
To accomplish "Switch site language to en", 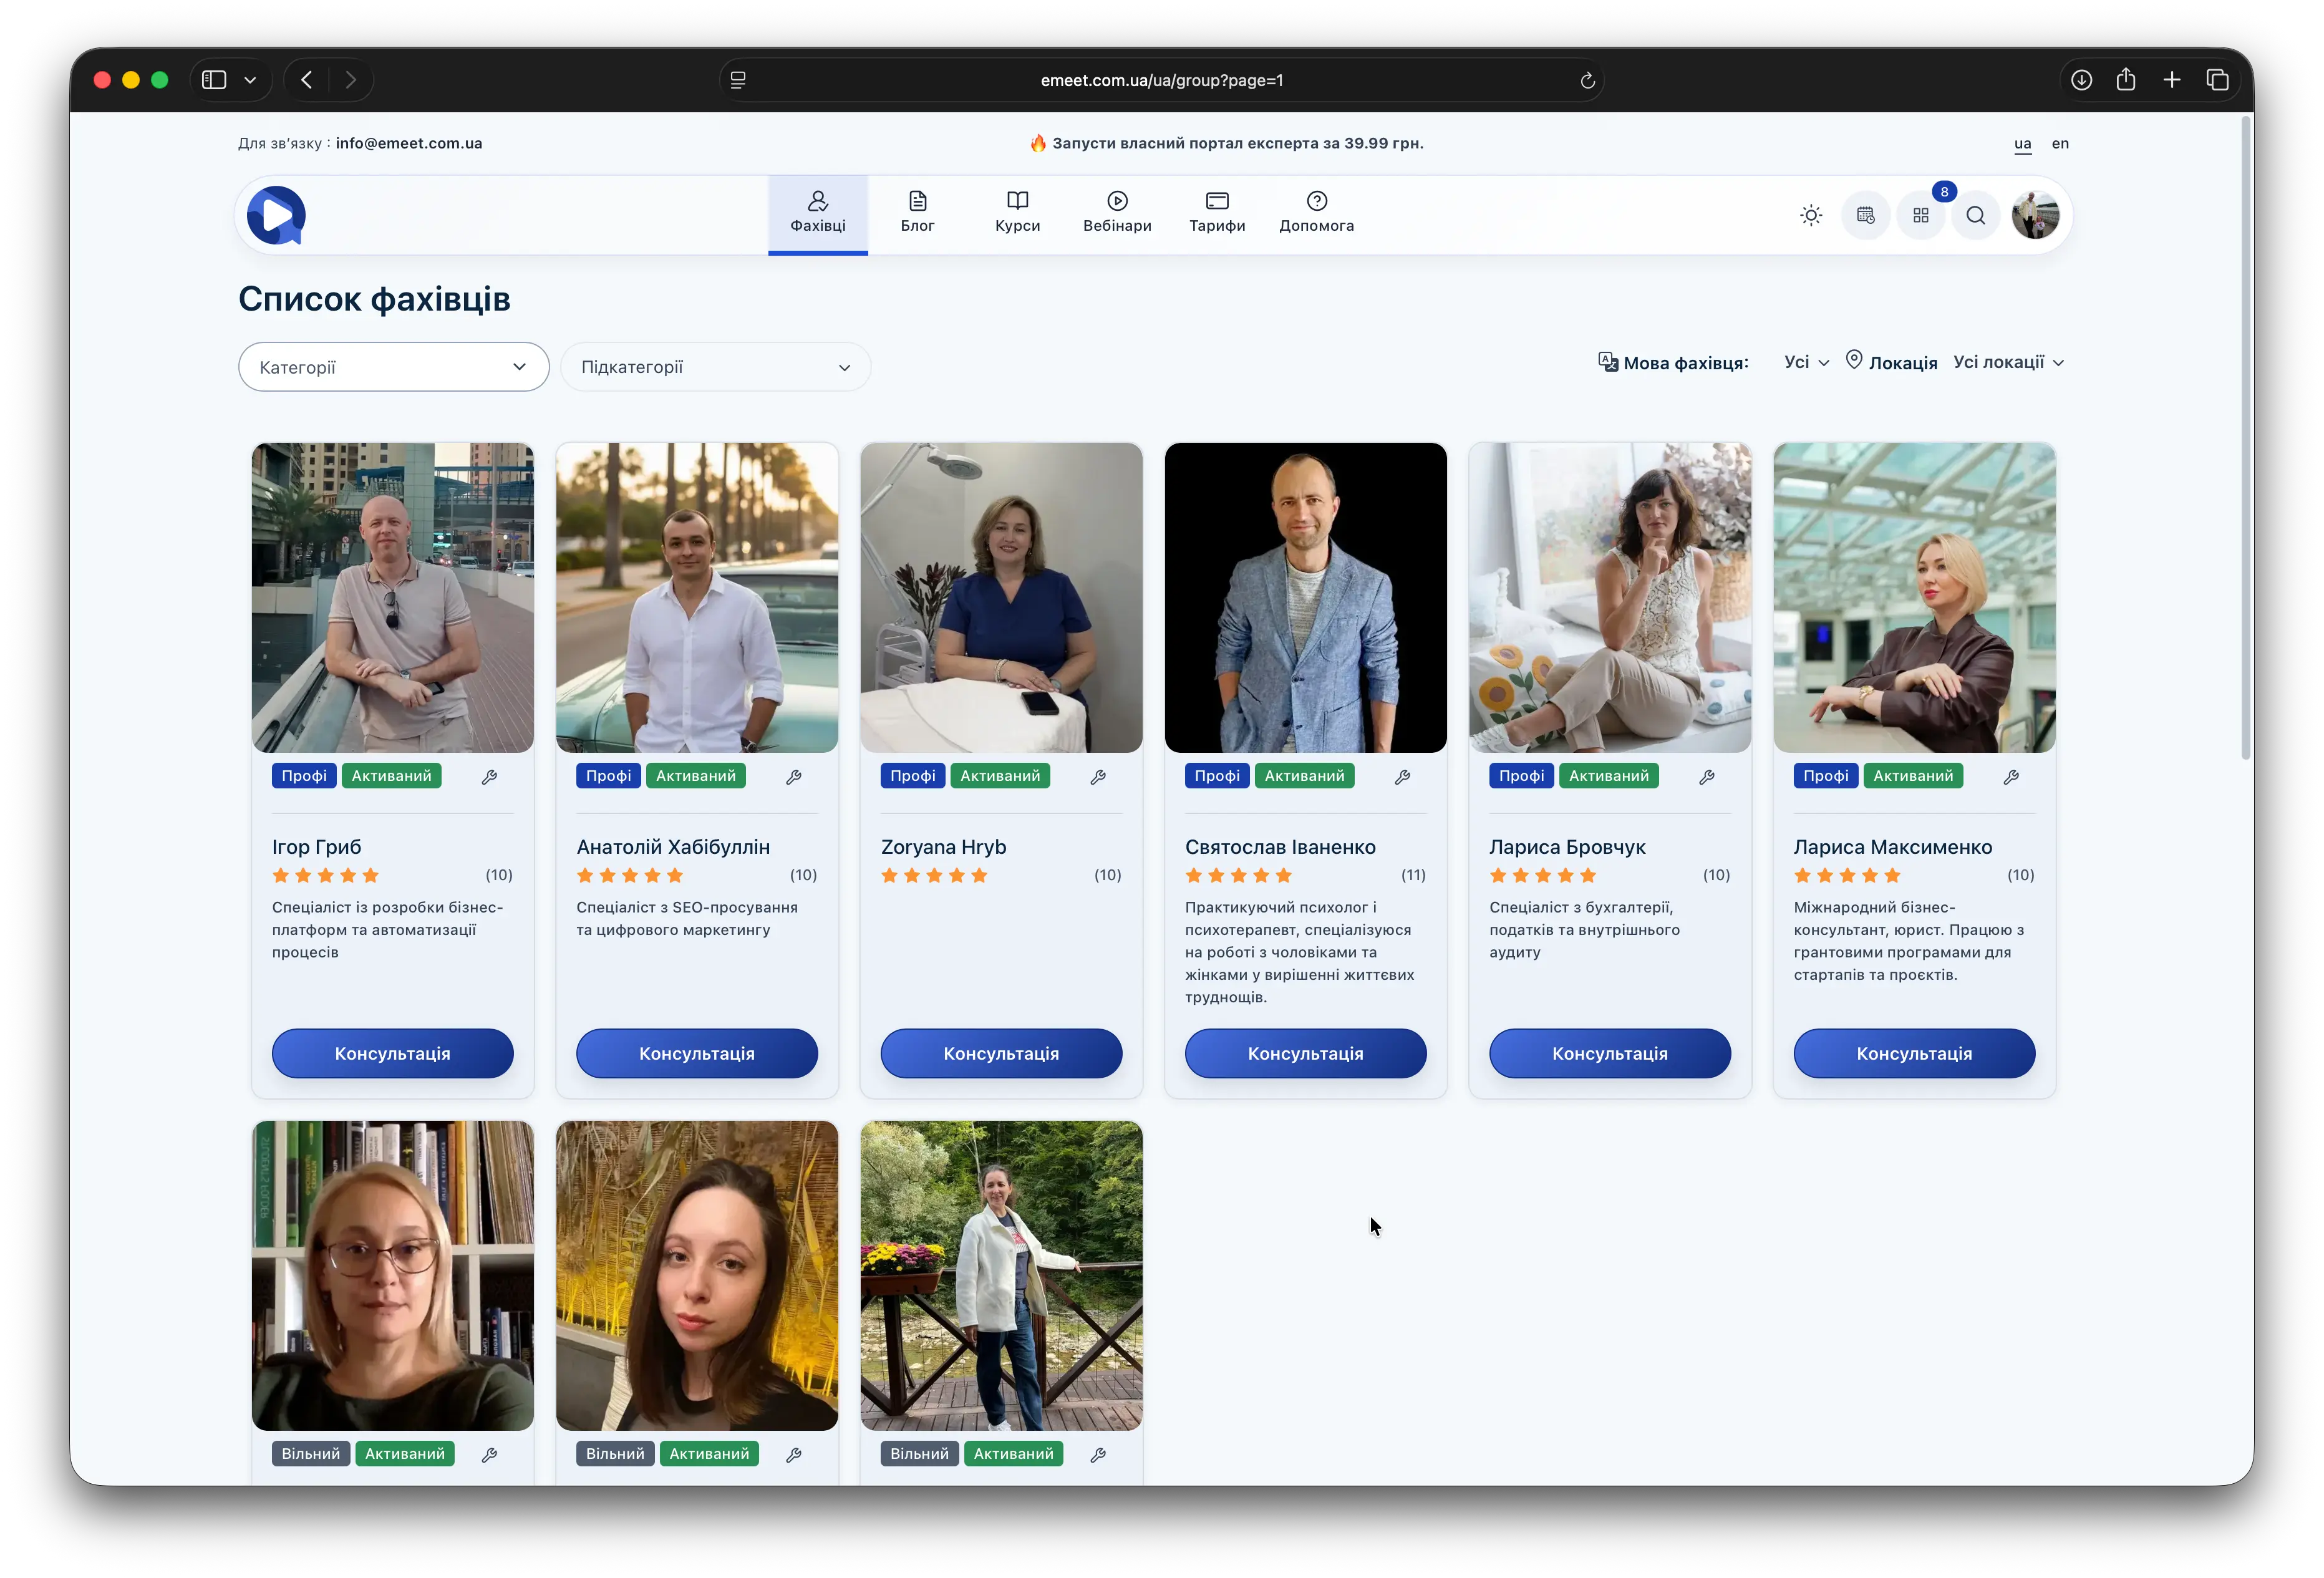I will [x=2060, y=143].
